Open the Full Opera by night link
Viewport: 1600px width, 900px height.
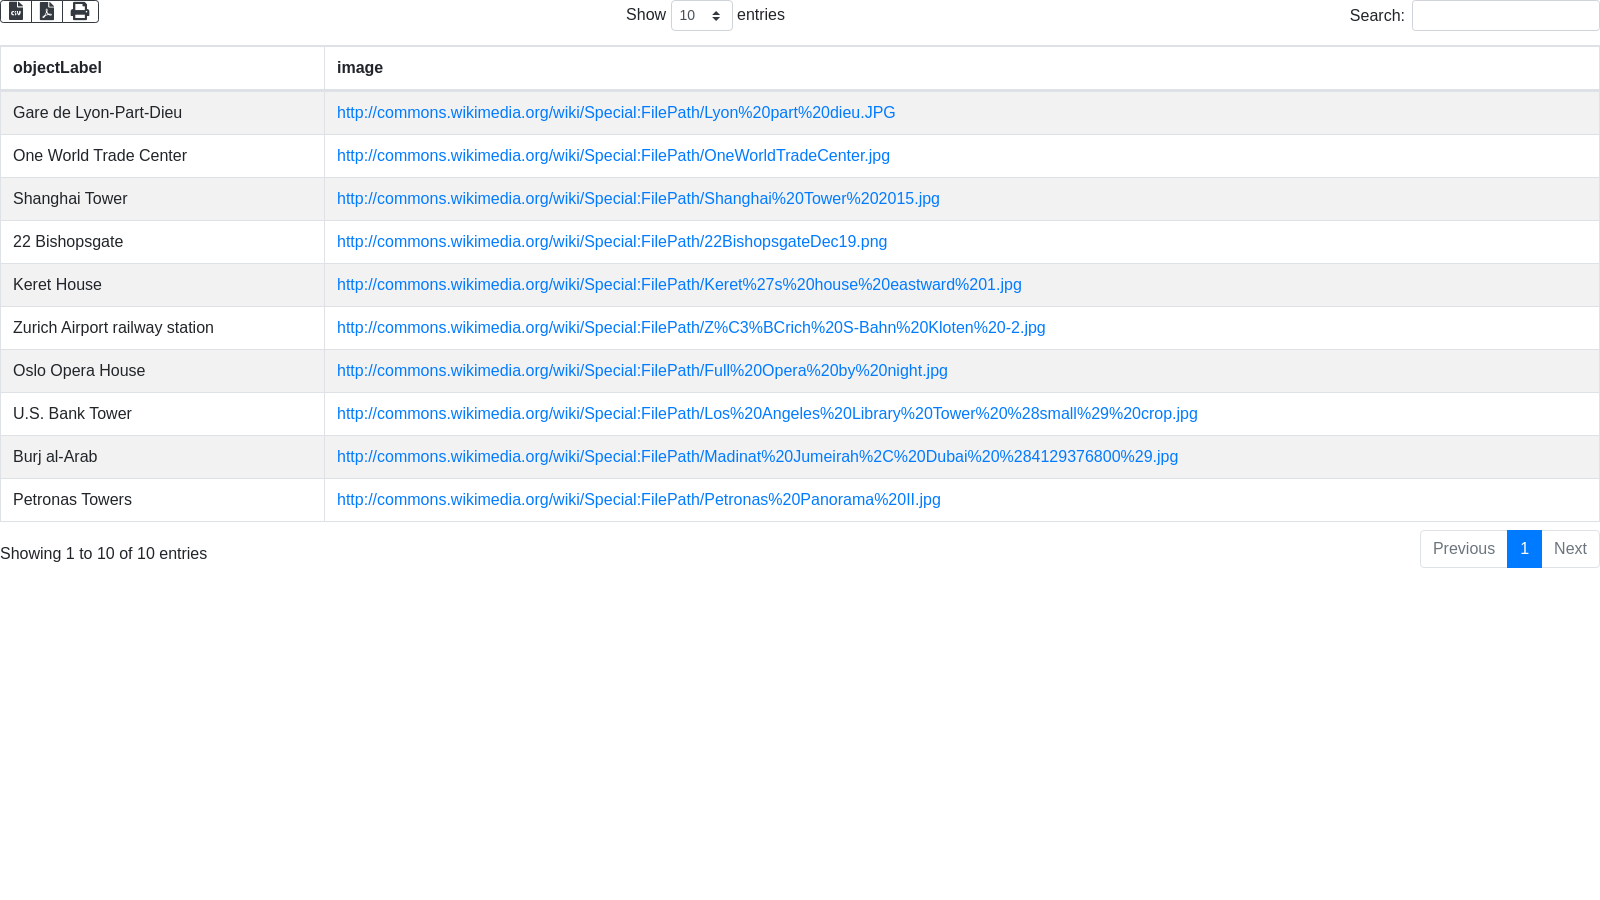(x=642, y=371)
